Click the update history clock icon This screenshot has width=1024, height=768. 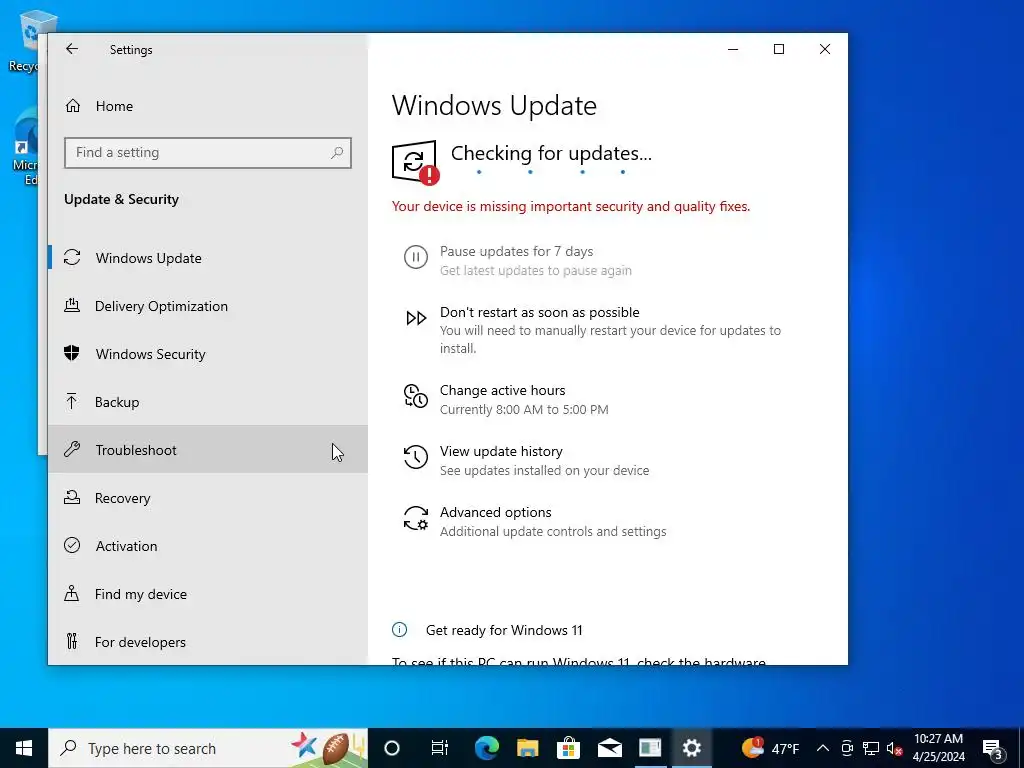(415, 457)
